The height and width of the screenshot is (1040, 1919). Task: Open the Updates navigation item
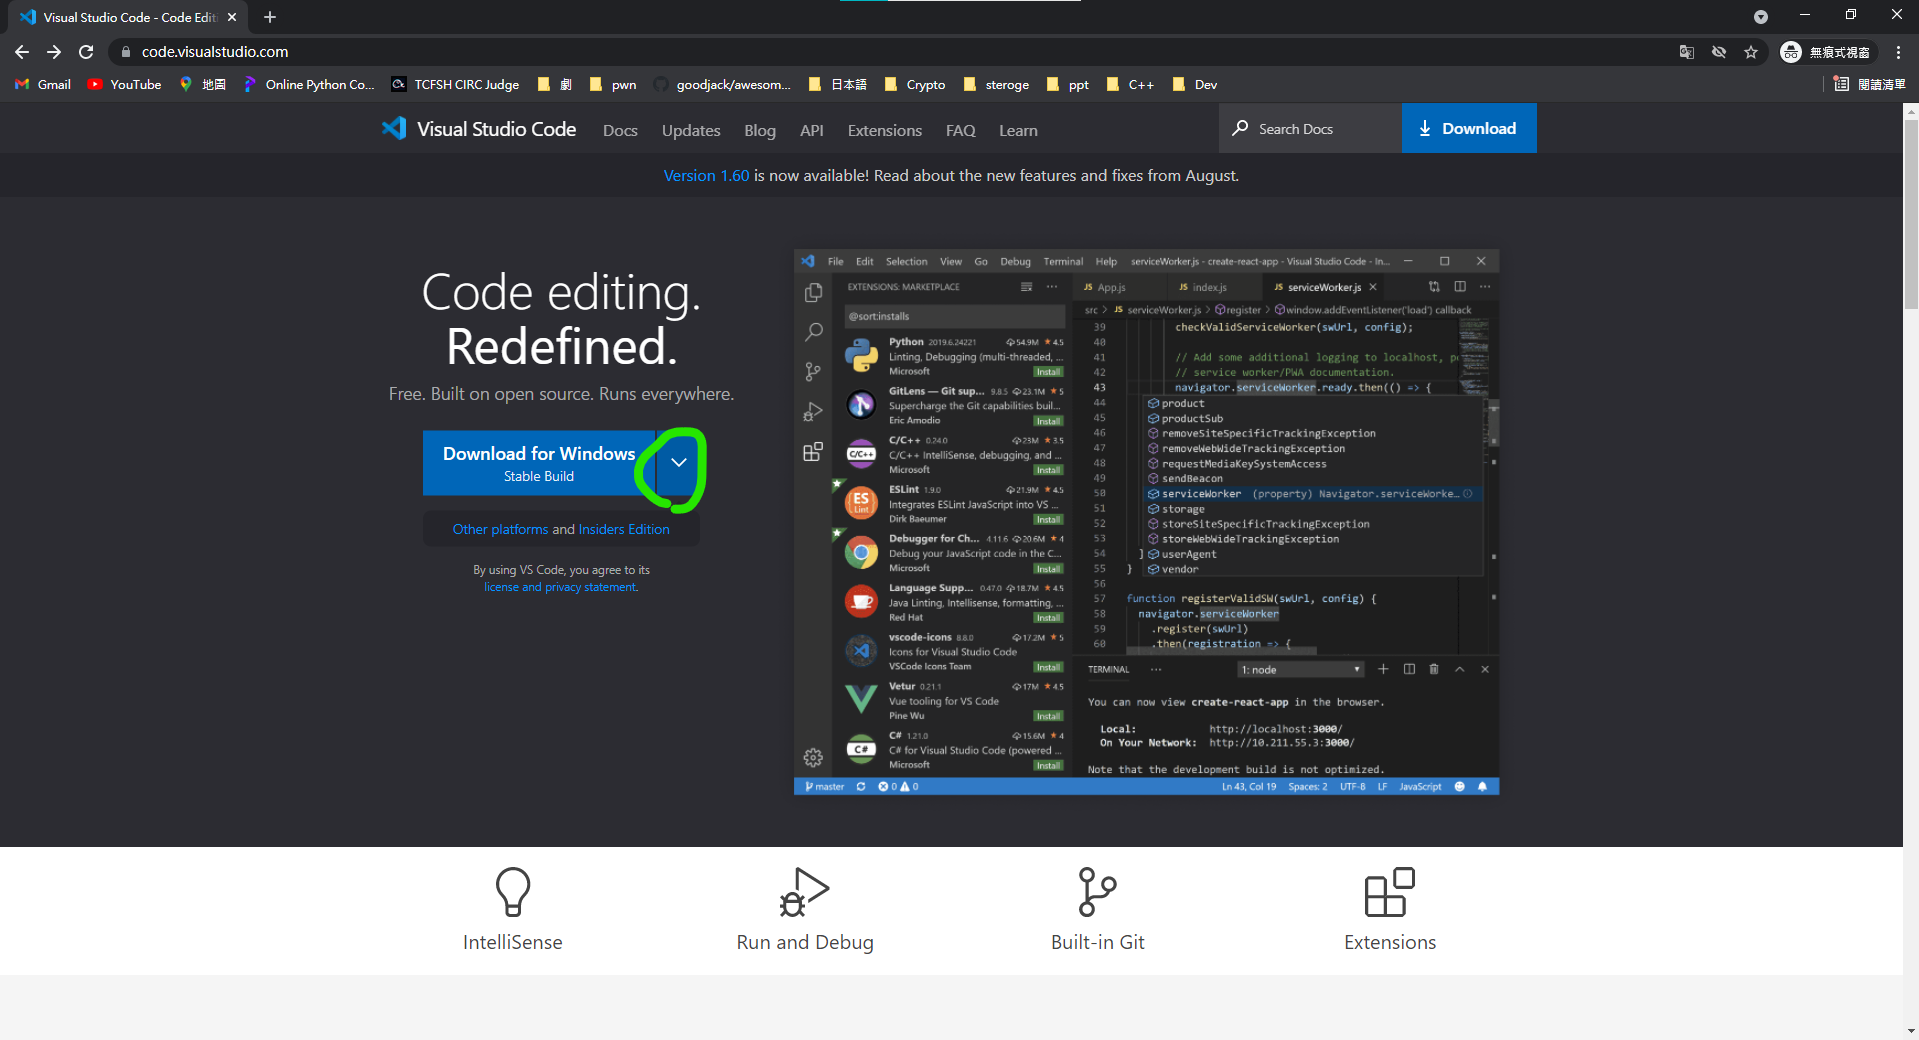[691, 131]
